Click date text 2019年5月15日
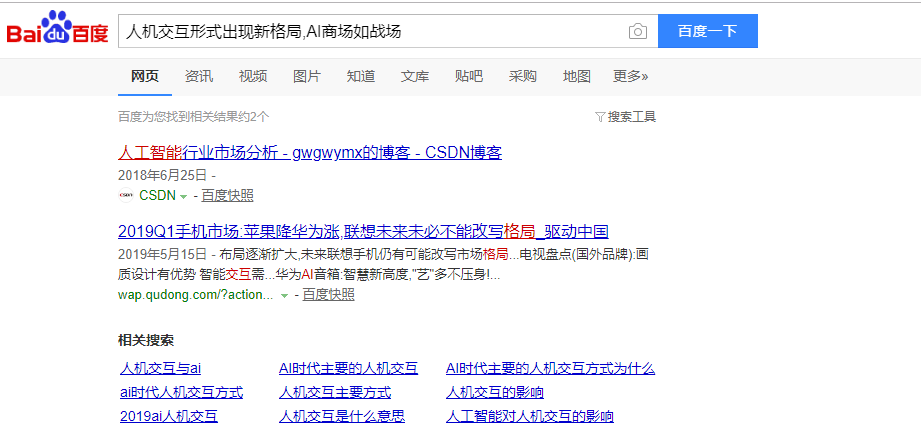This screenshot has width=921, height=448. (x=163, y=254)
